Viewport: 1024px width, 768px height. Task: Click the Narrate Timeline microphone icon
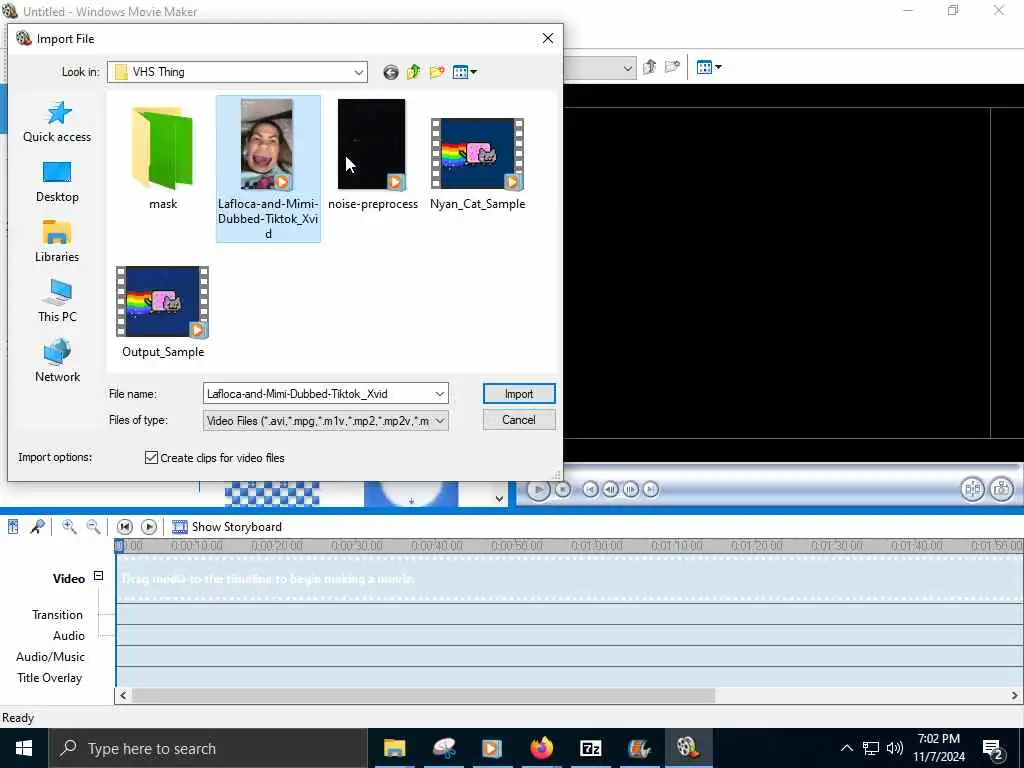tap(38, 527)
